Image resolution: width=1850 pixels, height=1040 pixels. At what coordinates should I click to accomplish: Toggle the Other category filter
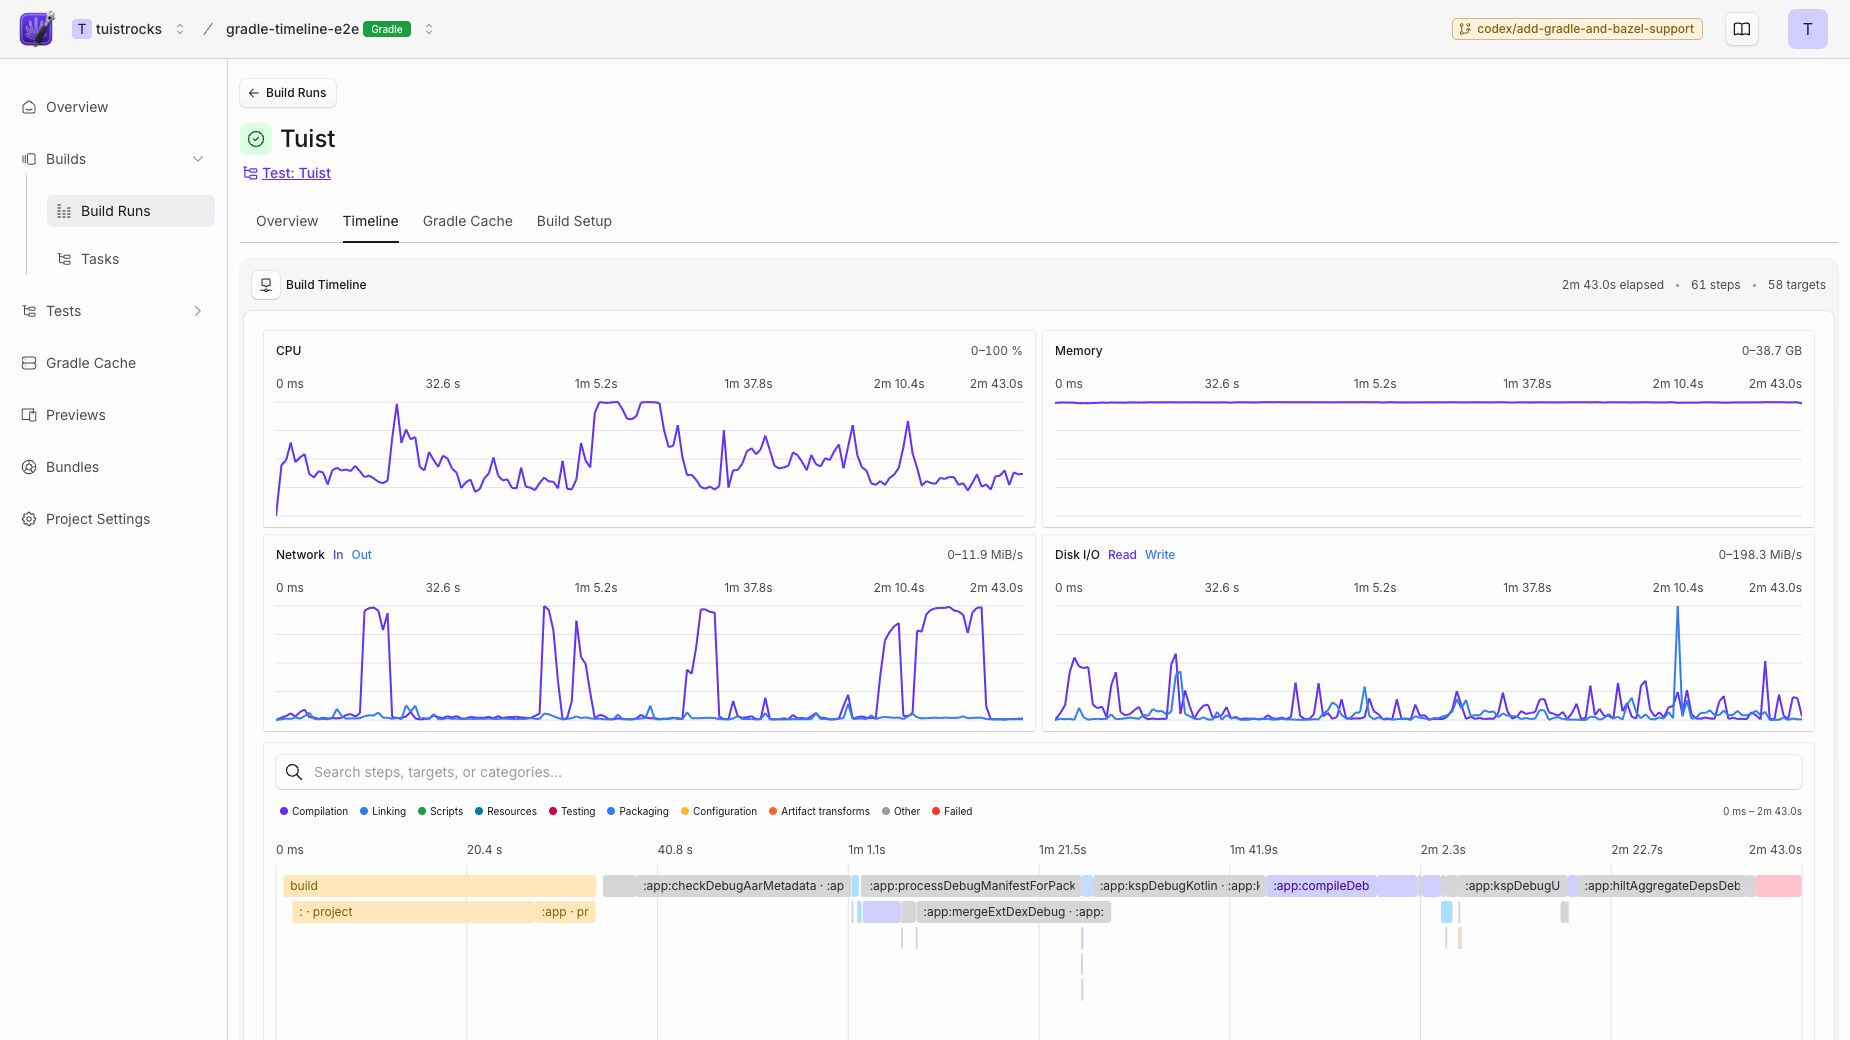coord(901,811)
